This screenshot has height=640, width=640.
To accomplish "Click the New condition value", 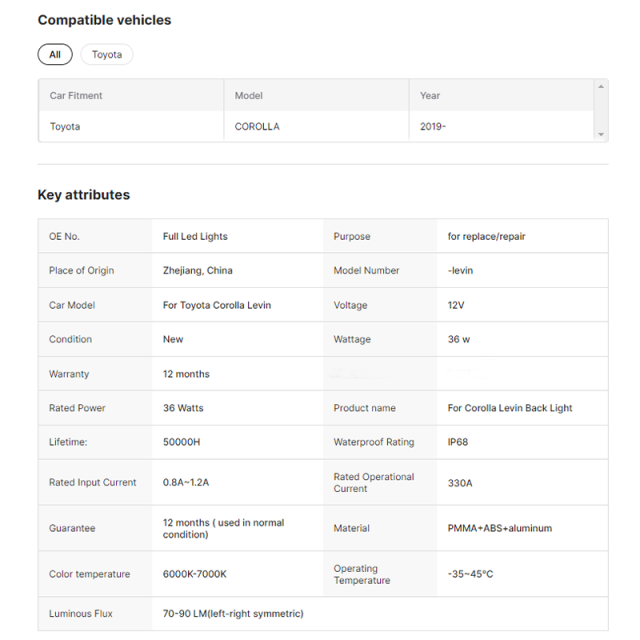I will 173,339.
